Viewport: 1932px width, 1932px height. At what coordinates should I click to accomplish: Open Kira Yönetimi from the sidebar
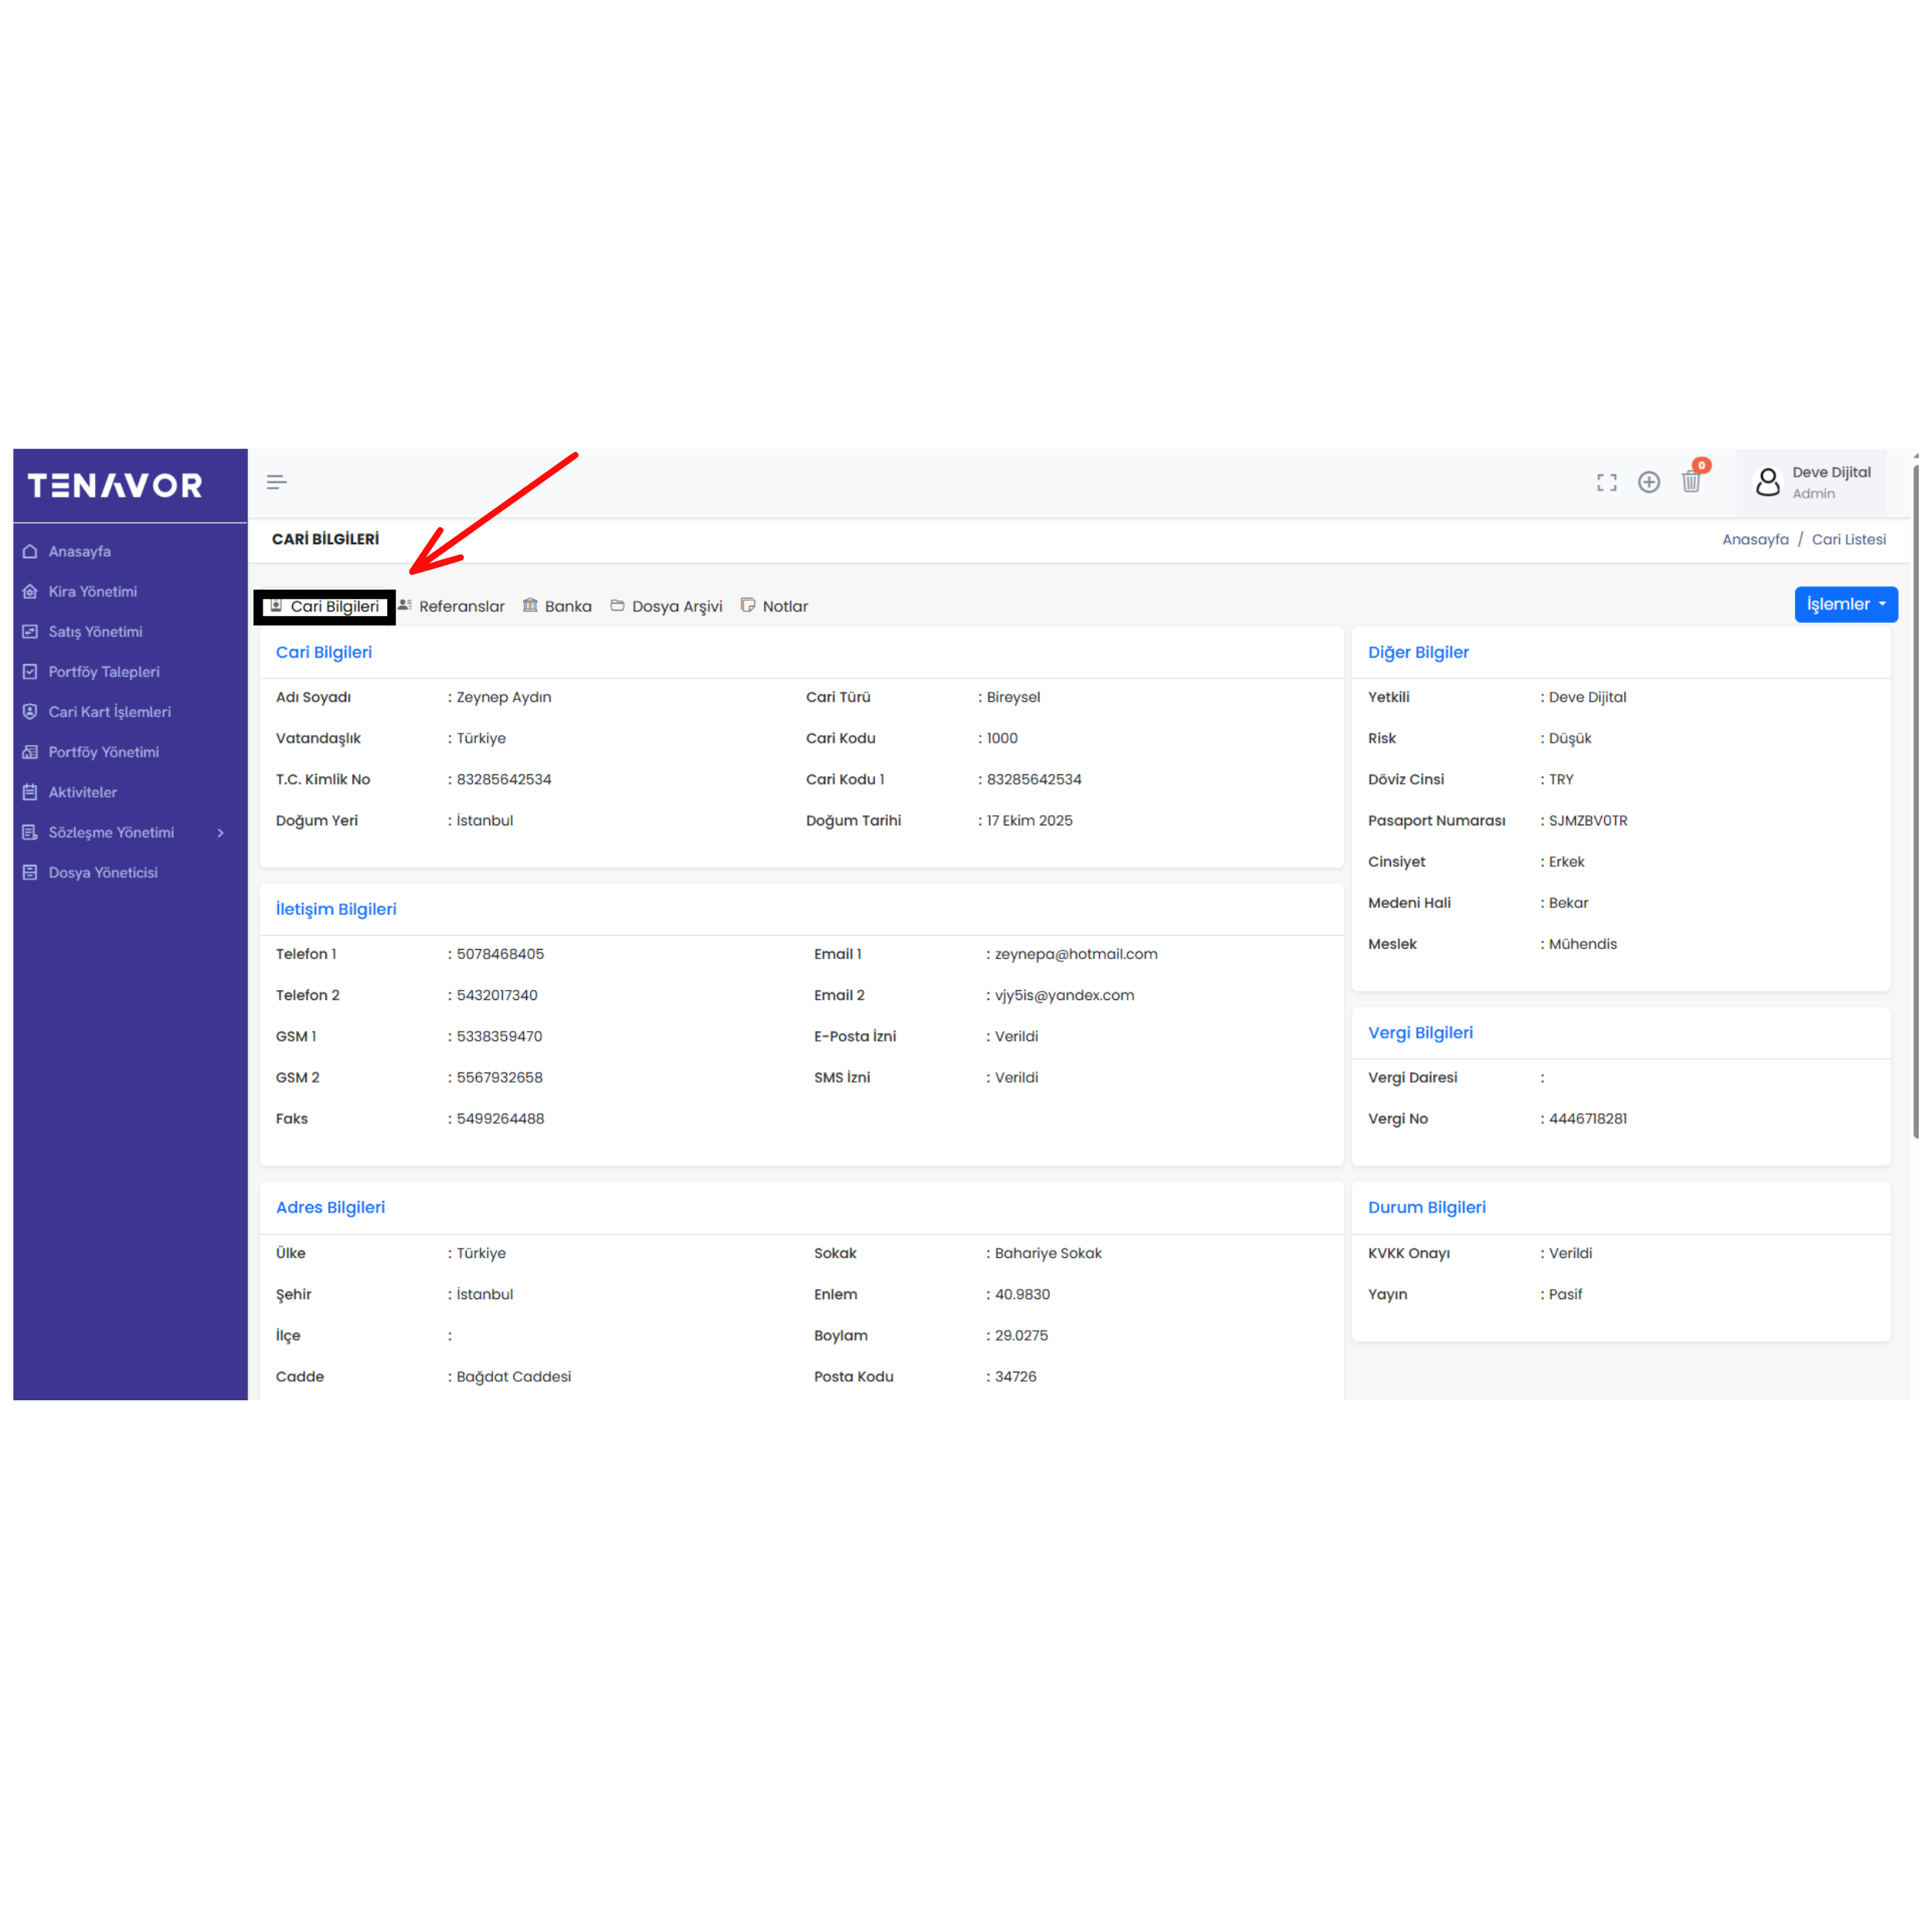coord(92,592)
